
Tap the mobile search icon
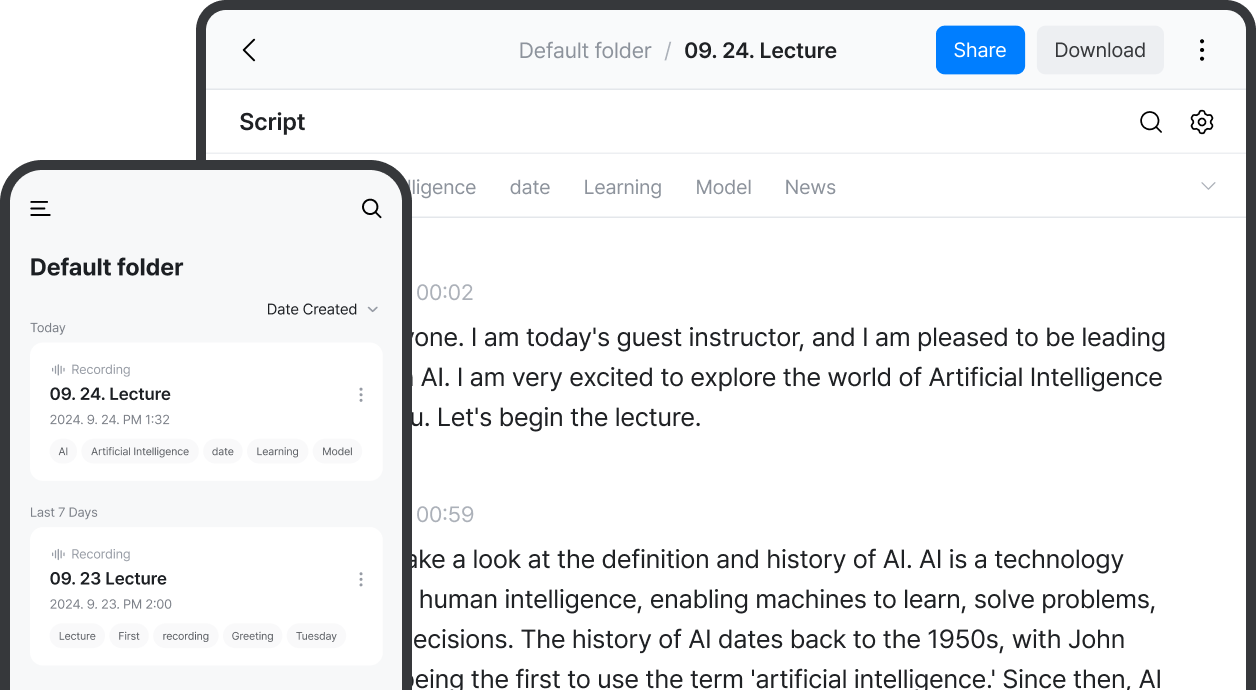(x=371, y=208)
